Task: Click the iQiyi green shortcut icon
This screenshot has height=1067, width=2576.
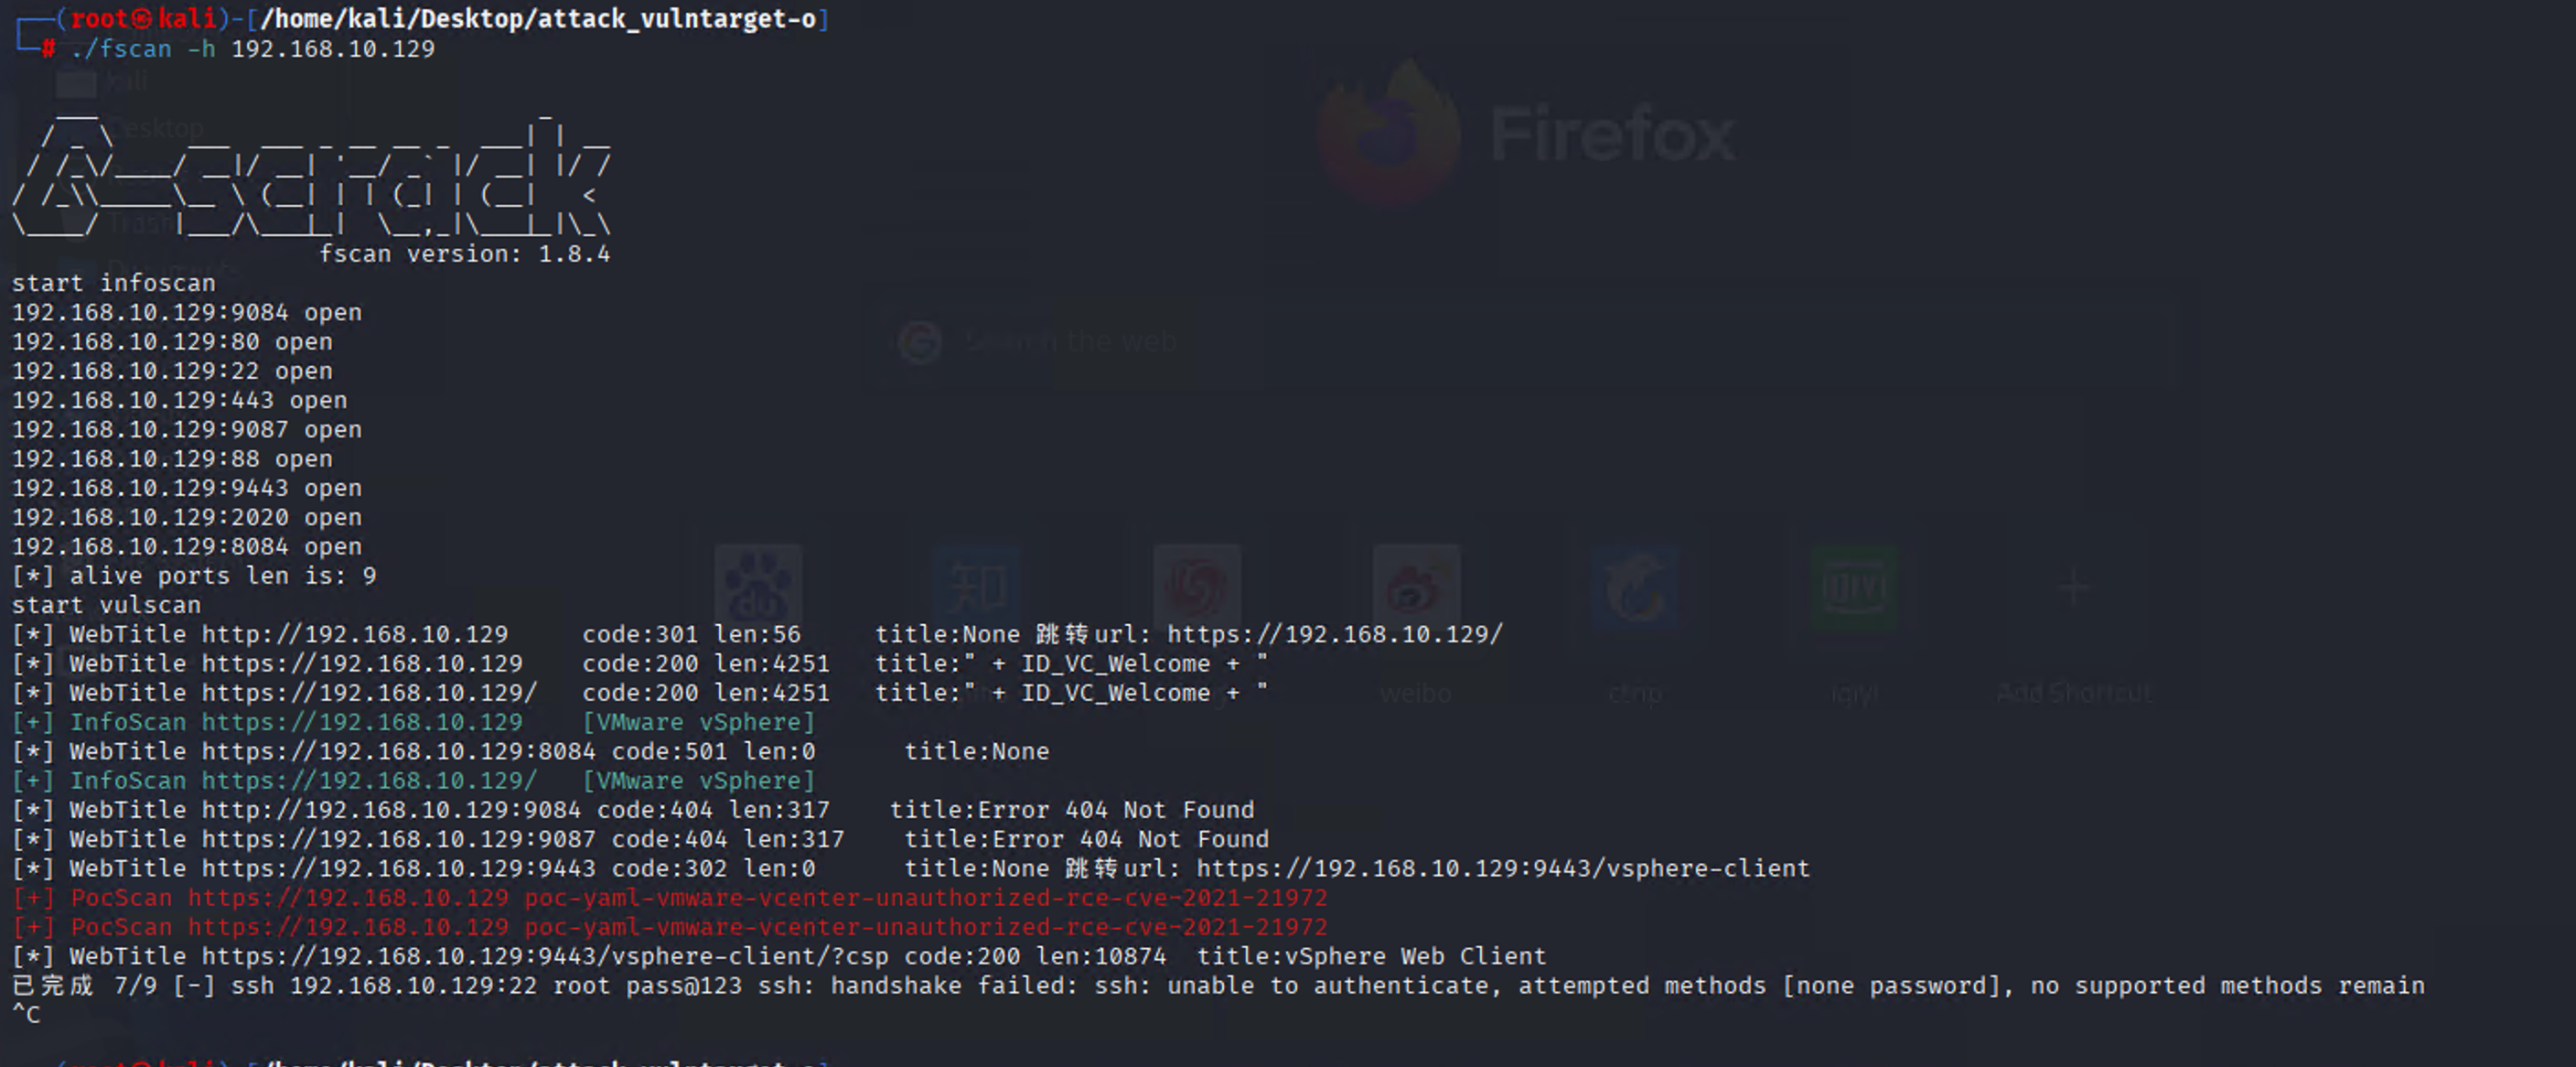Action: click(x=1855, y=588)
